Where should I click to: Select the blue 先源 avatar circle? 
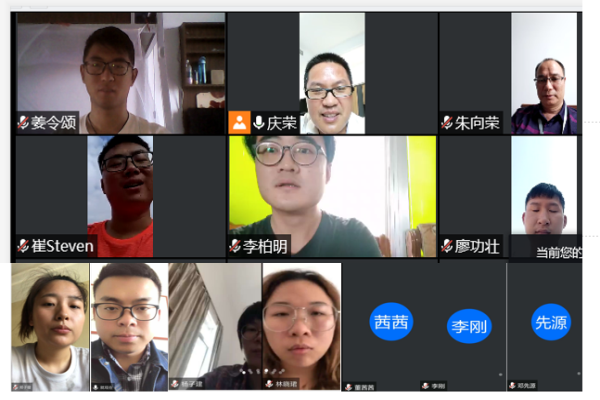(x=551, y=322)
